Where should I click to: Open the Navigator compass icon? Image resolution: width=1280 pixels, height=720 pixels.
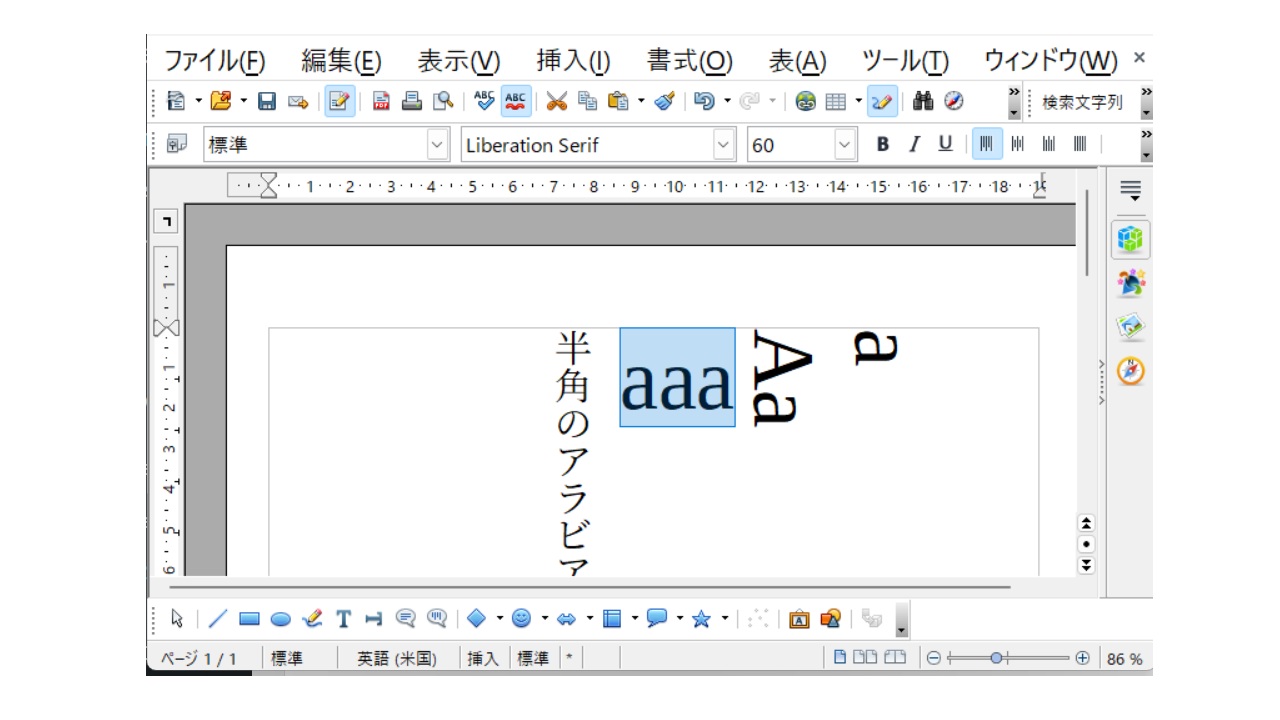(952, 101)
